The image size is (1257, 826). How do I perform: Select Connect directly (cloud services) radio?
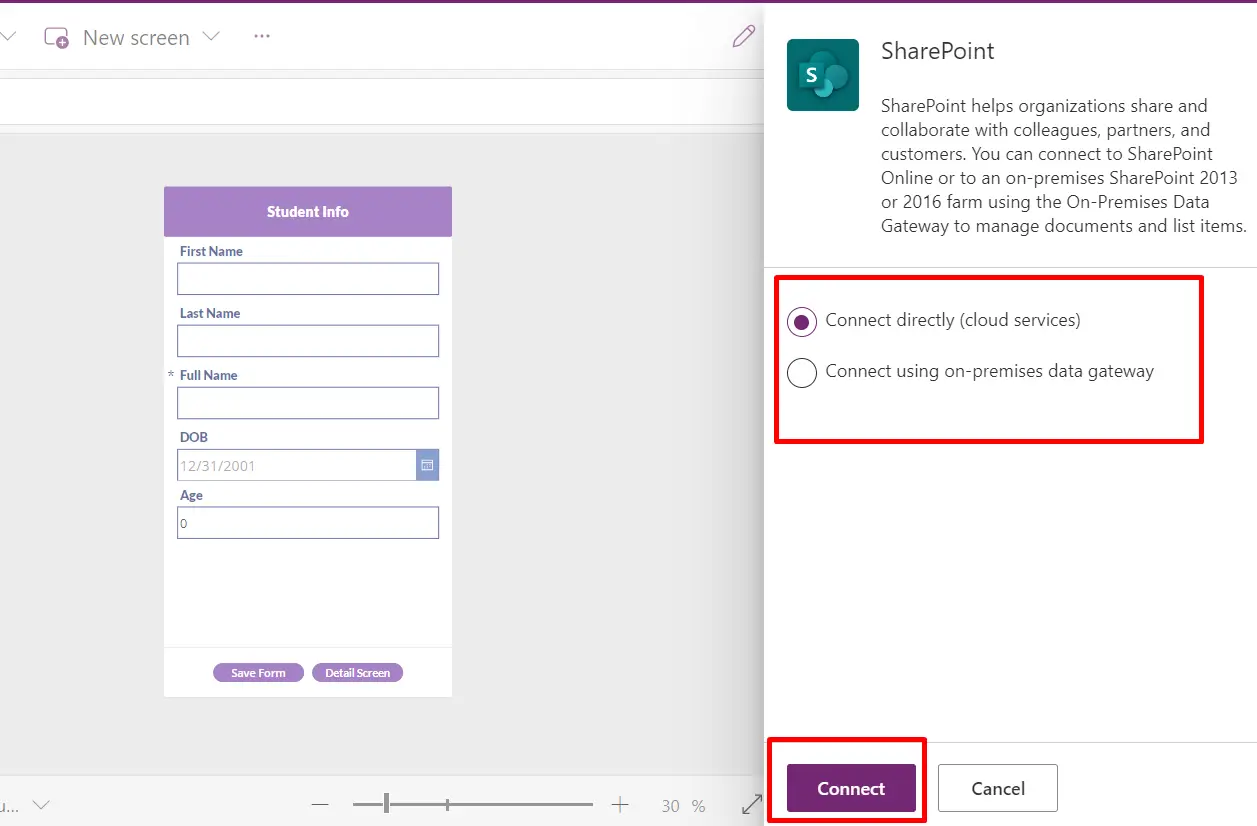click(802, 322)
